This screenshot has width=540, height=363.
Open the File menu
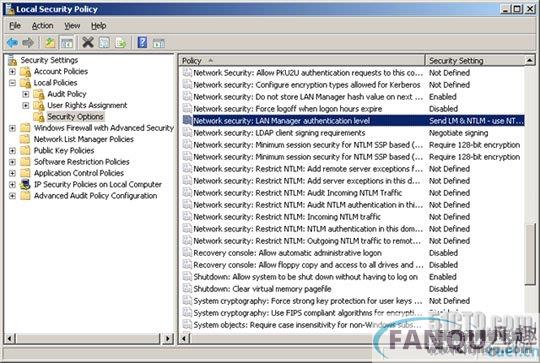click(15, 26)
